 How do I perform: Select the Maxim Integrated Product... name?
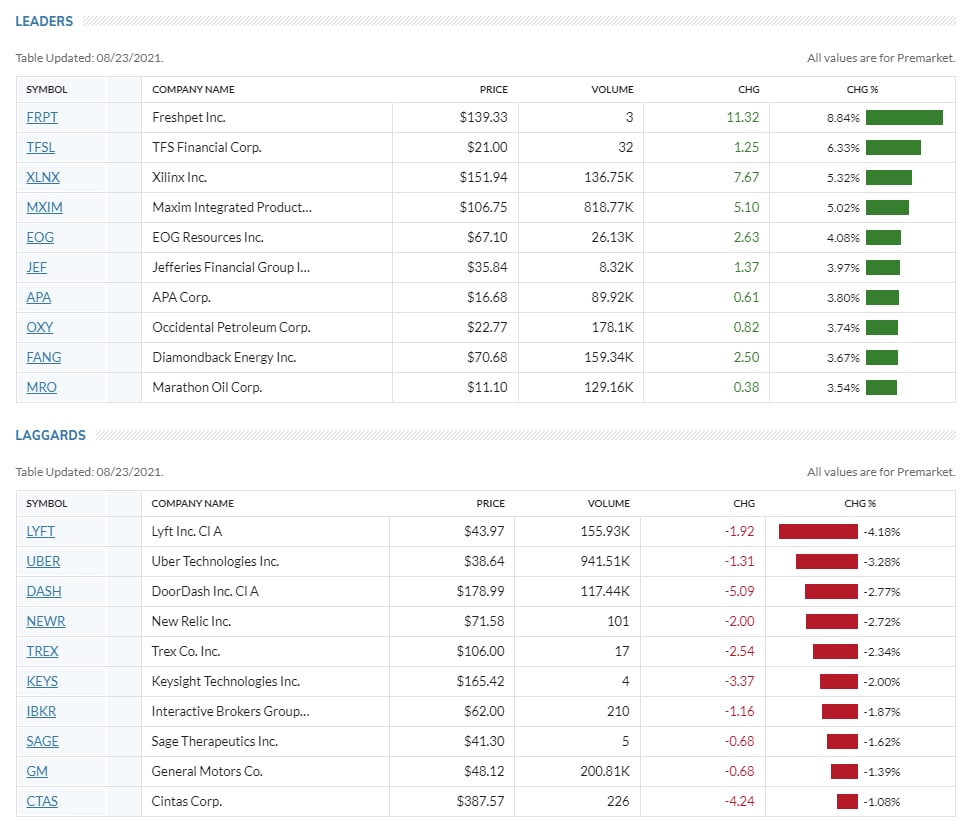[x=232, y=207]
